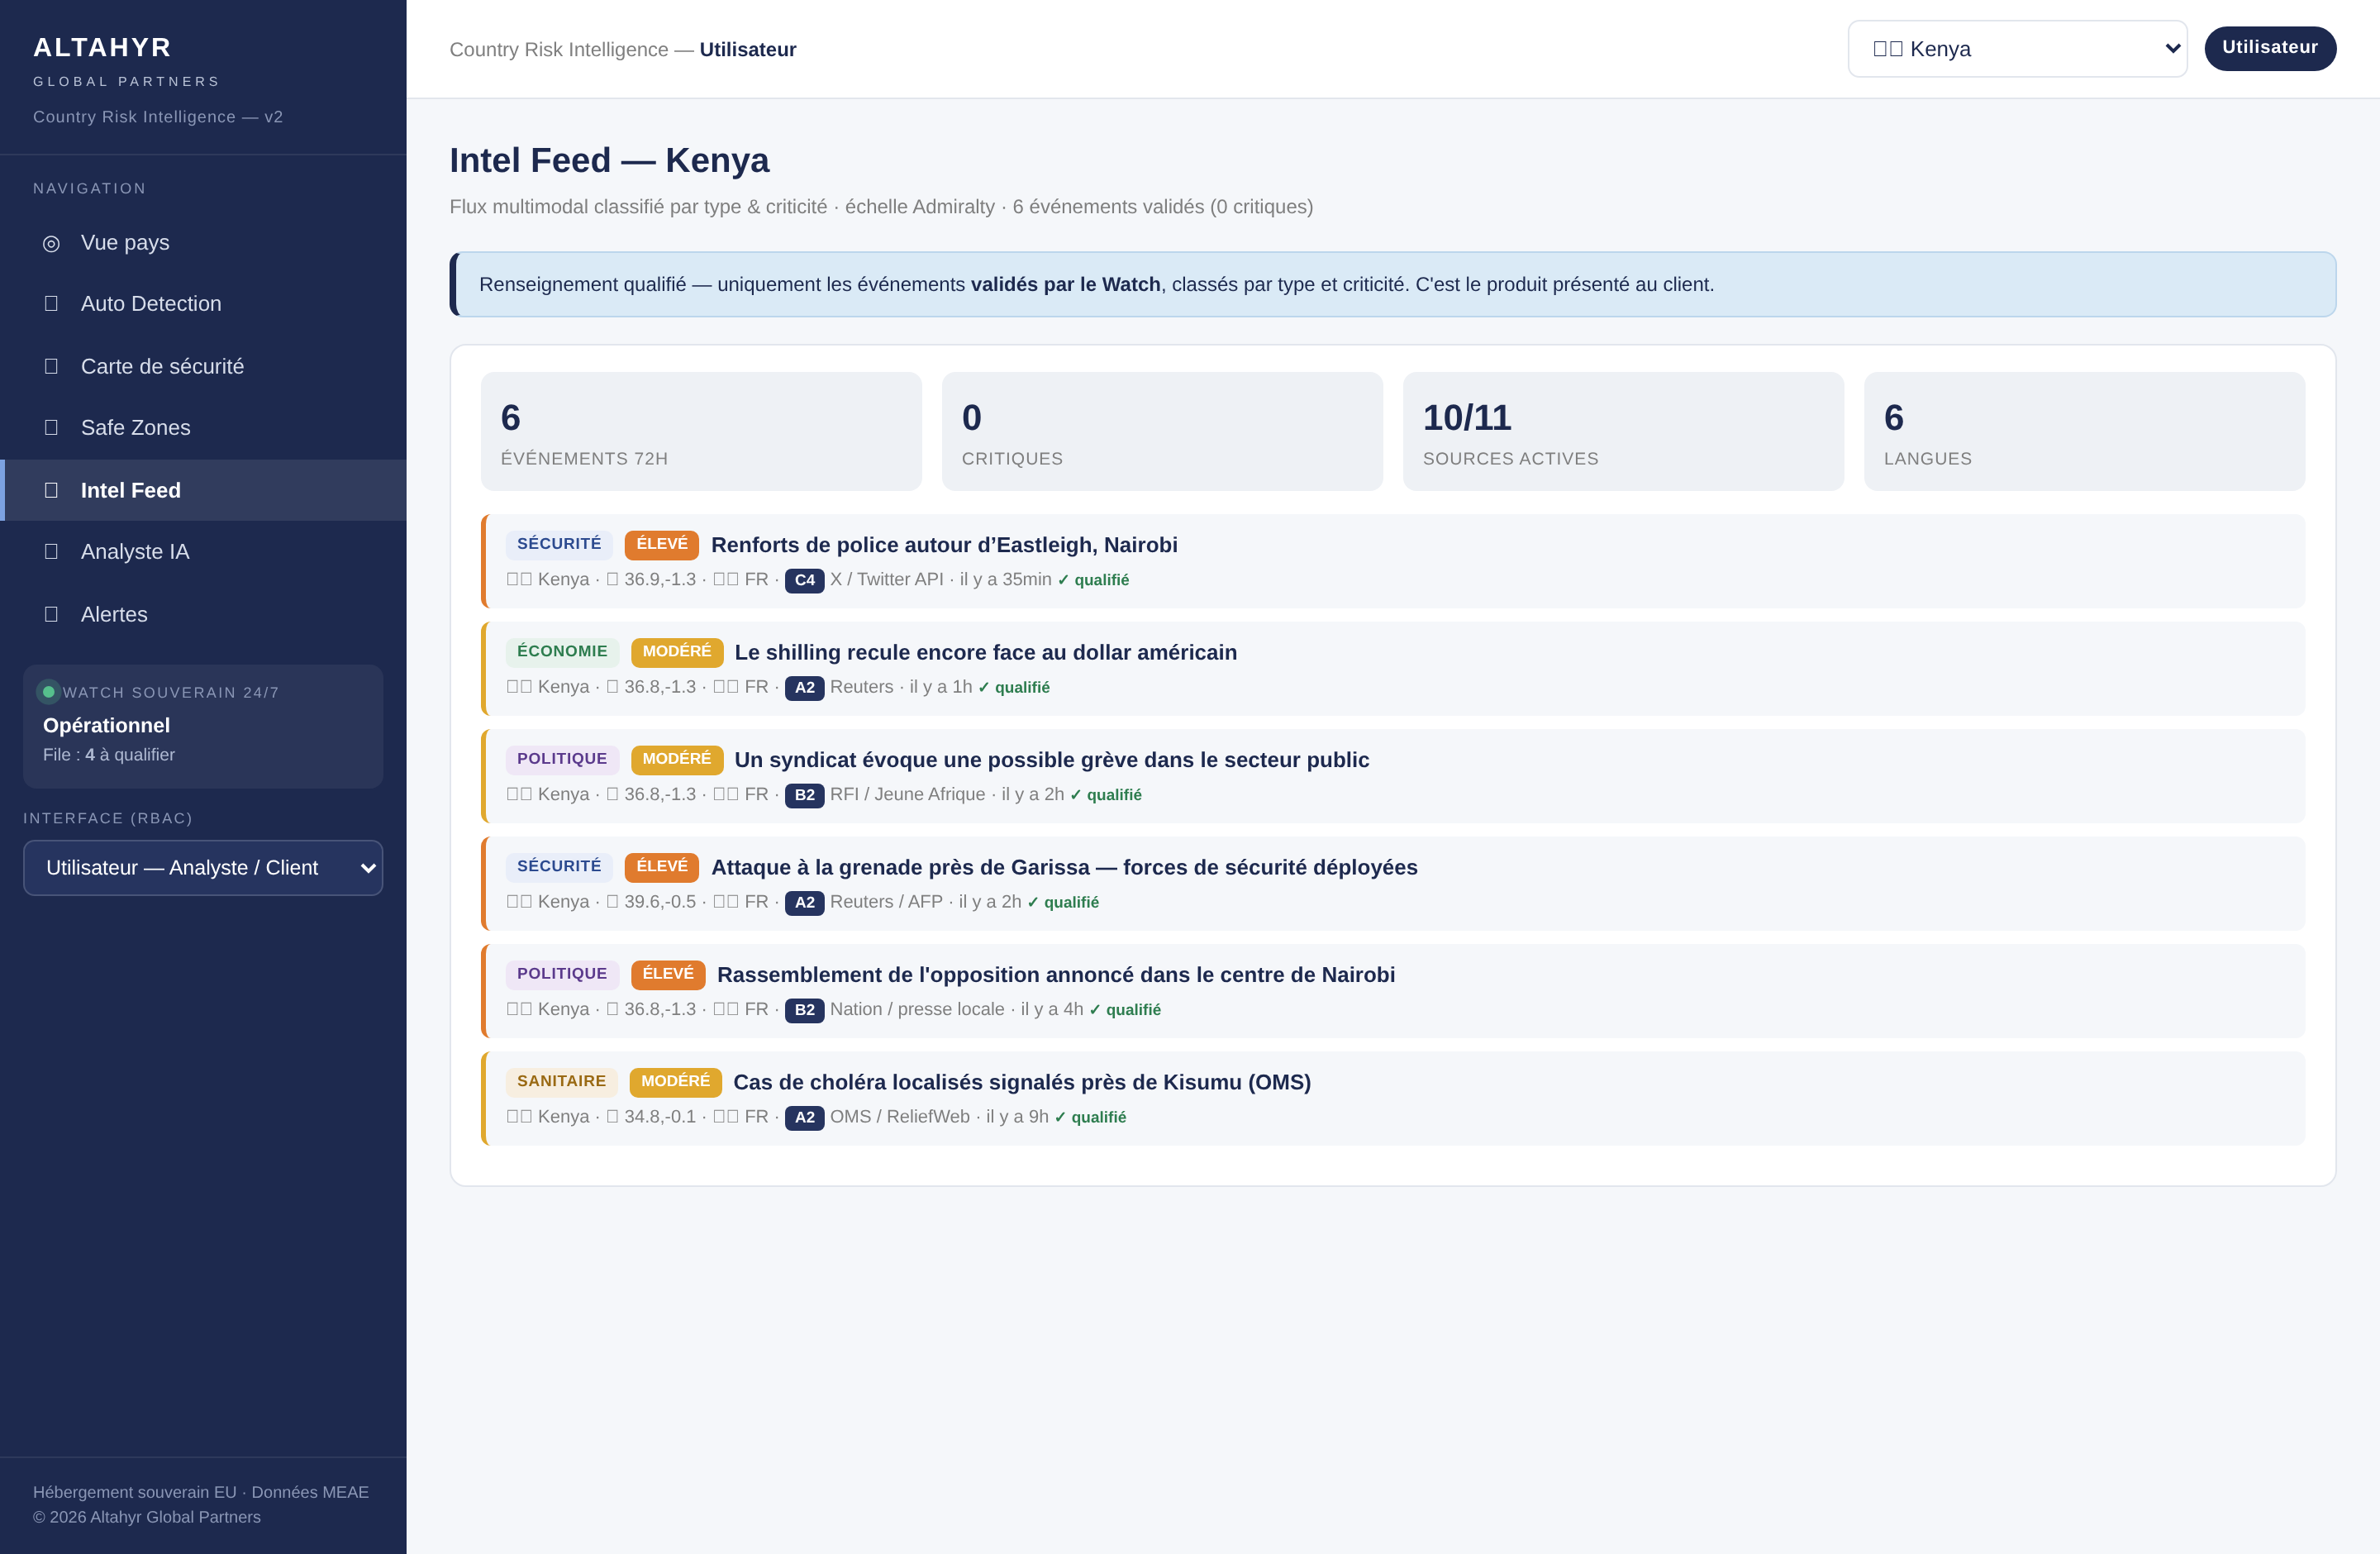Click ÉLEVÉ badge on Garissa event
Viewport: 2380px width, 1554px height.
pos(662,866)
